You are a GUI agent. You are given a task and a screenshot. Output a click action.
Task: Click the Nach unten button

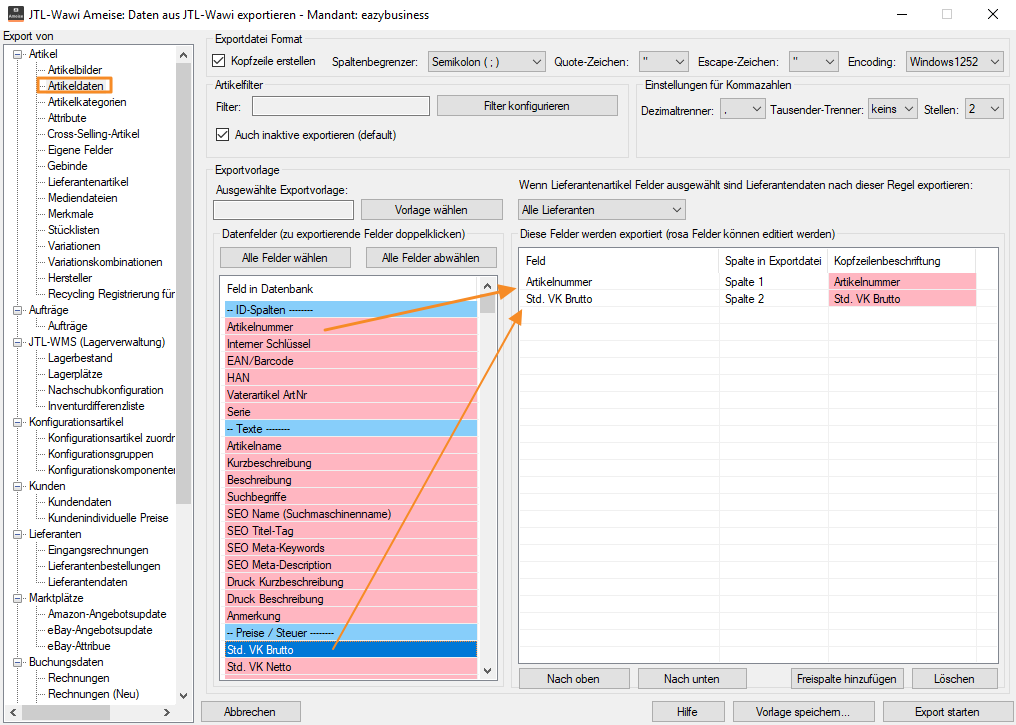[x=692, y=679]
